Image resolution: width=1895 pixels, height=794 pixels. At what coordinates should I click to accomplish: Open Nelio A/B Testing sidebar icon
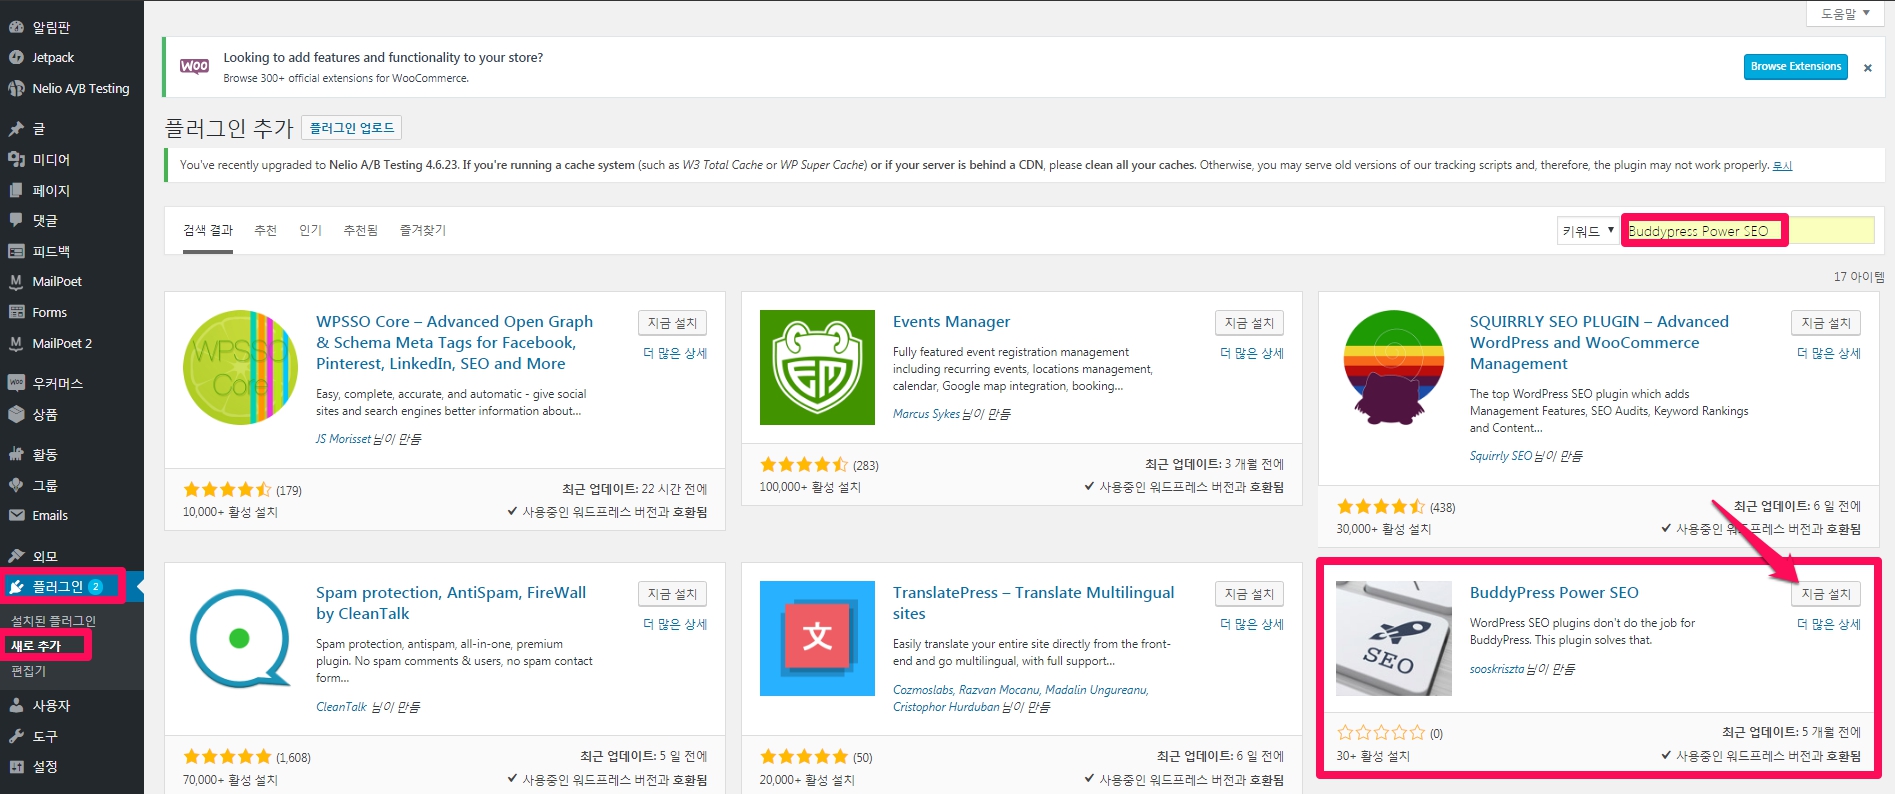pos(16,88)
